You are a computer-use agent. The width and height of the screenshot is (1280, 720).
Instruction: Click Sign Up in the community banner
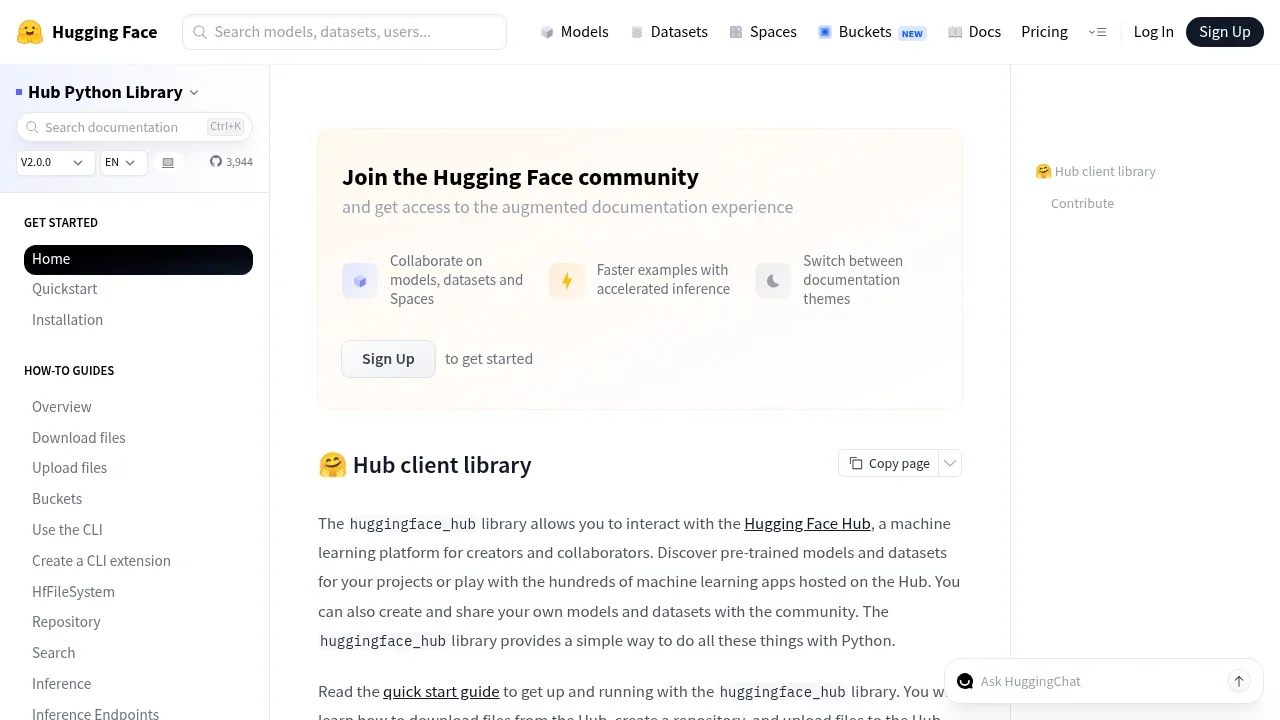tap(388, 359)
